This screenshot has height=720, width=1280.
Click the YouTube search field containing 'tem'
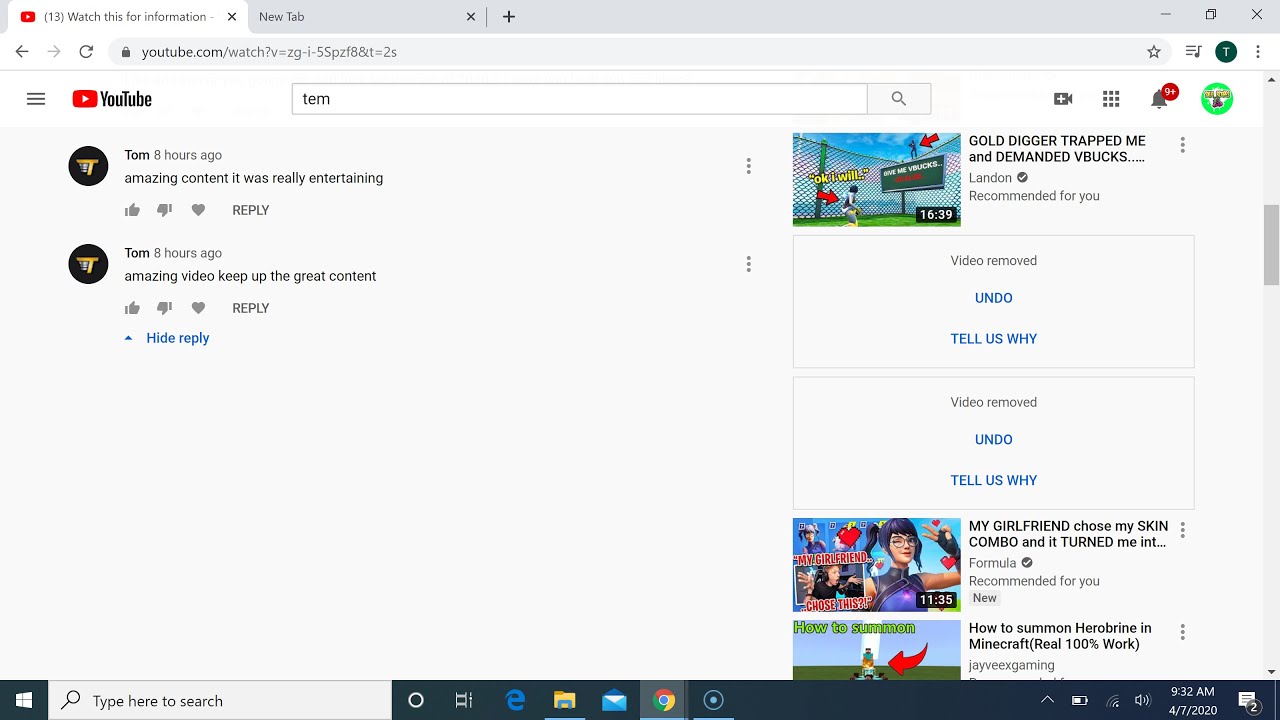point(580,99)
